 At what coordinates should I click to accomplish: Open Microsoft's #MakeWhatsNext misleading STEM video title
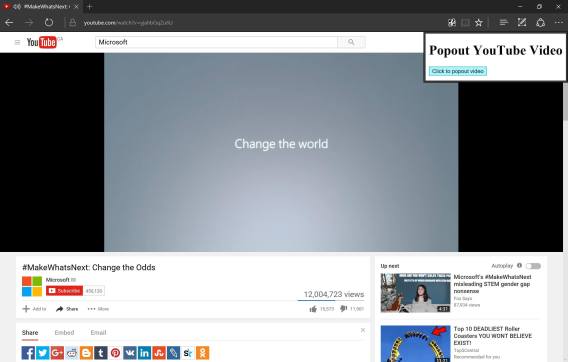(x=492, y=284)
